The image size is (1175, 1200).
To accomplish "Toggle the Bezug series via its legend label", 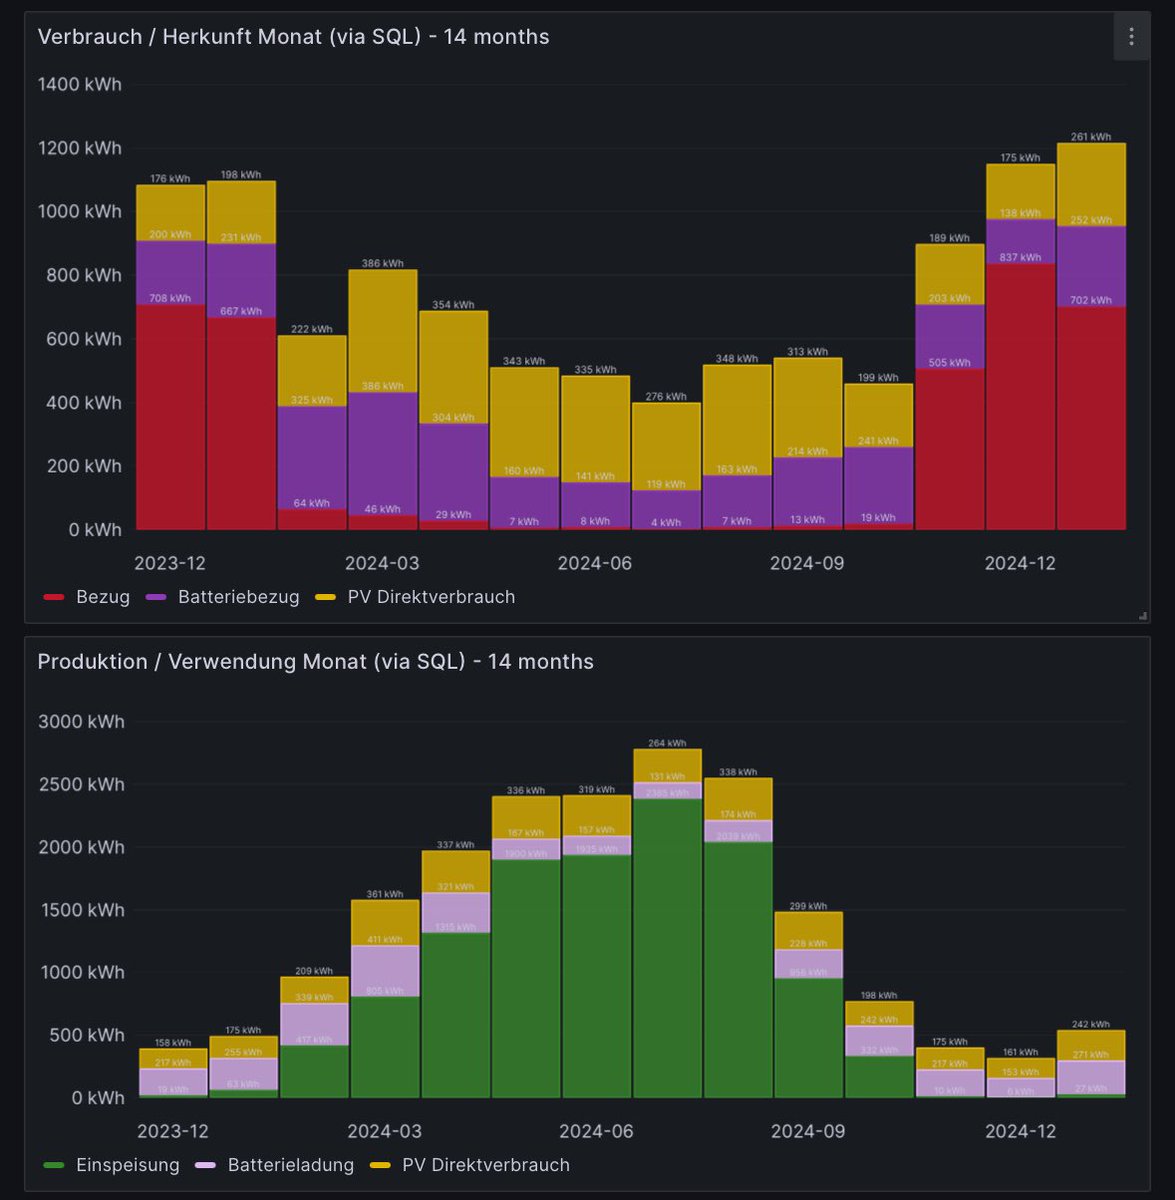I will pos(102,597).
